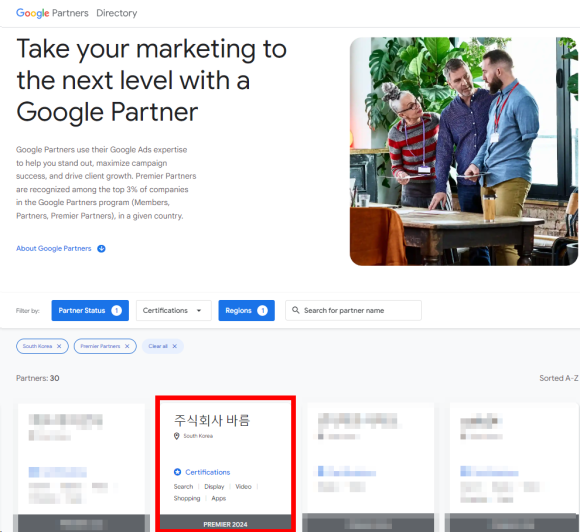Click the South Korea location text on 주식회사 바름 card
Image resolution: width=580 pixels, height=532 pixels.
tap(198, 436)
